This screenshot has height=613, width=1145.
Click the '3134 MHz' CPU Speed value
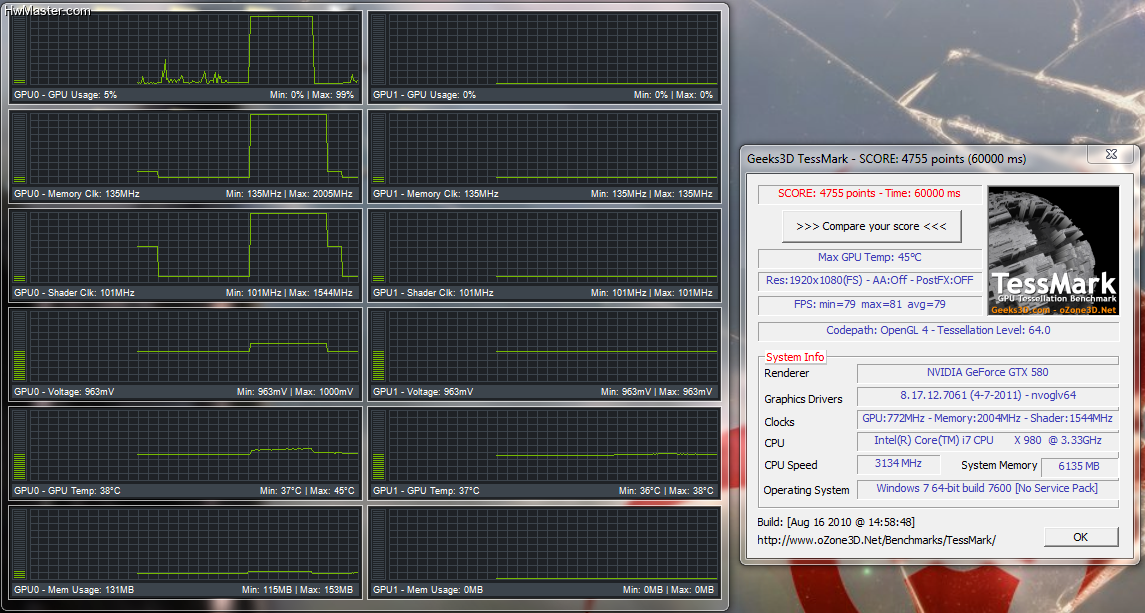(898, 463)
